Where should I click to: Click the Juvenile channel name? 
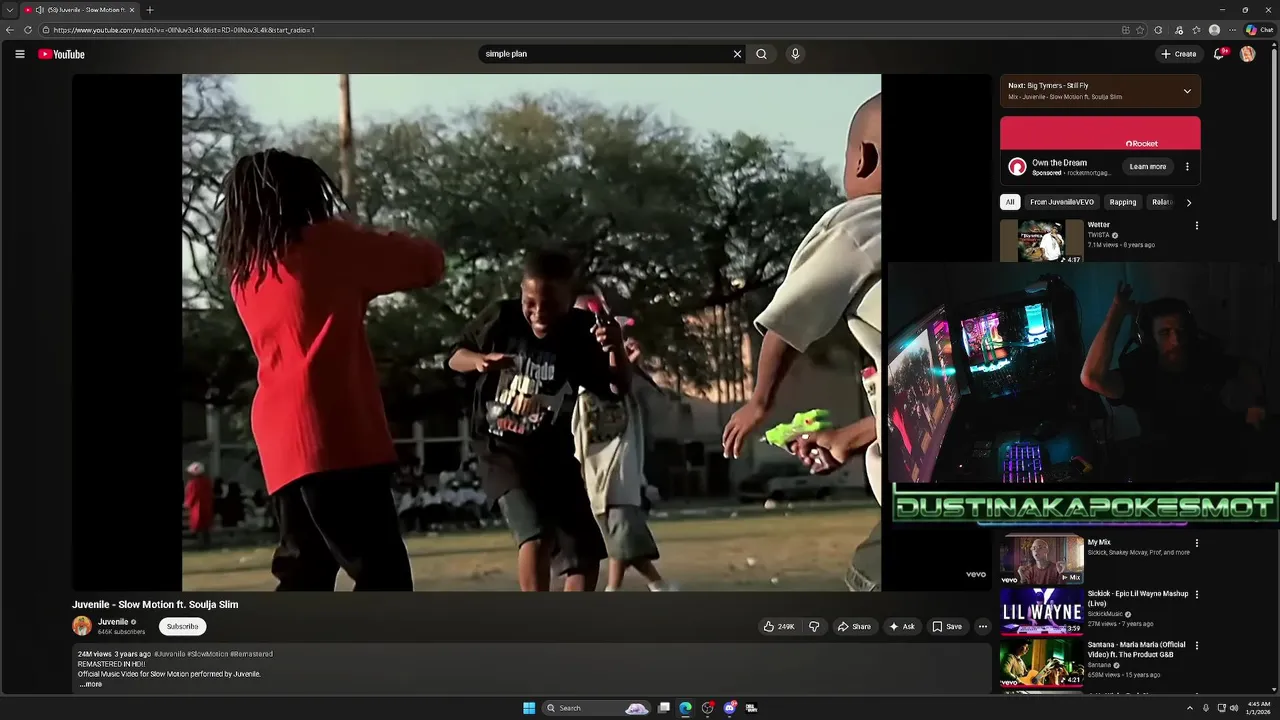(113, 622)
